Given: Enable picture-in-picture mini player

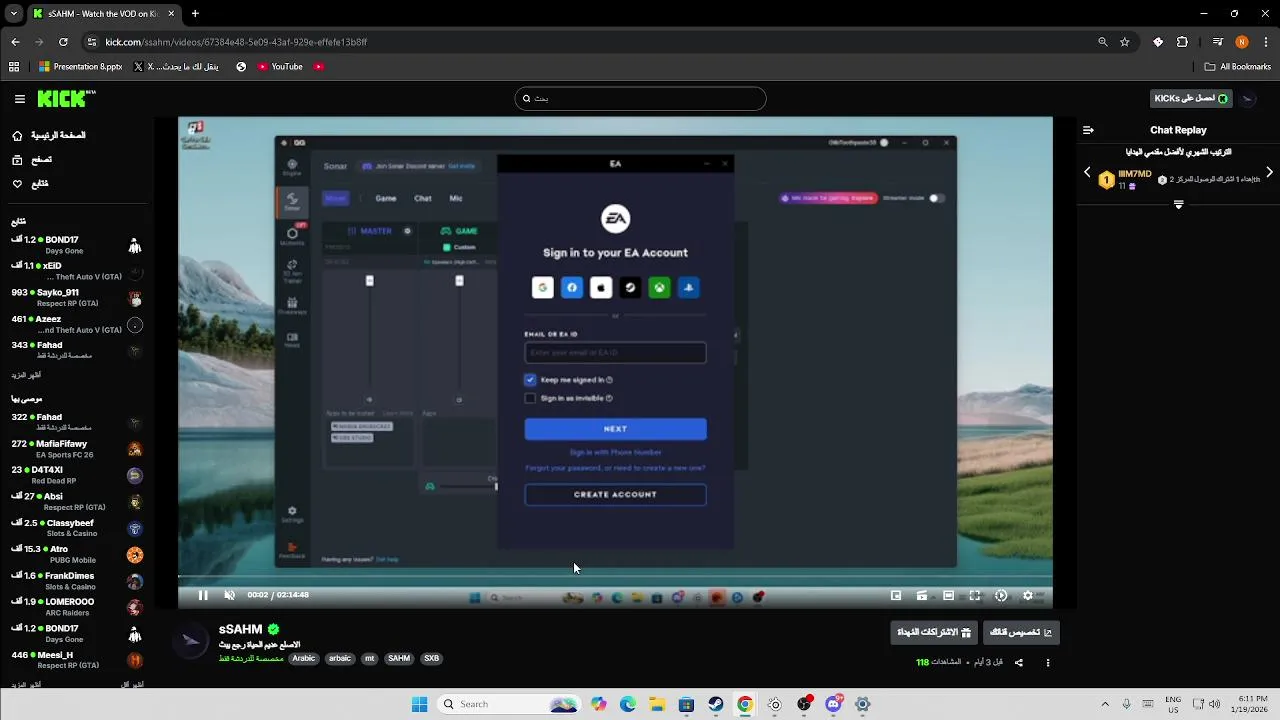Looking at the screenshot, I should coord(896,595).
